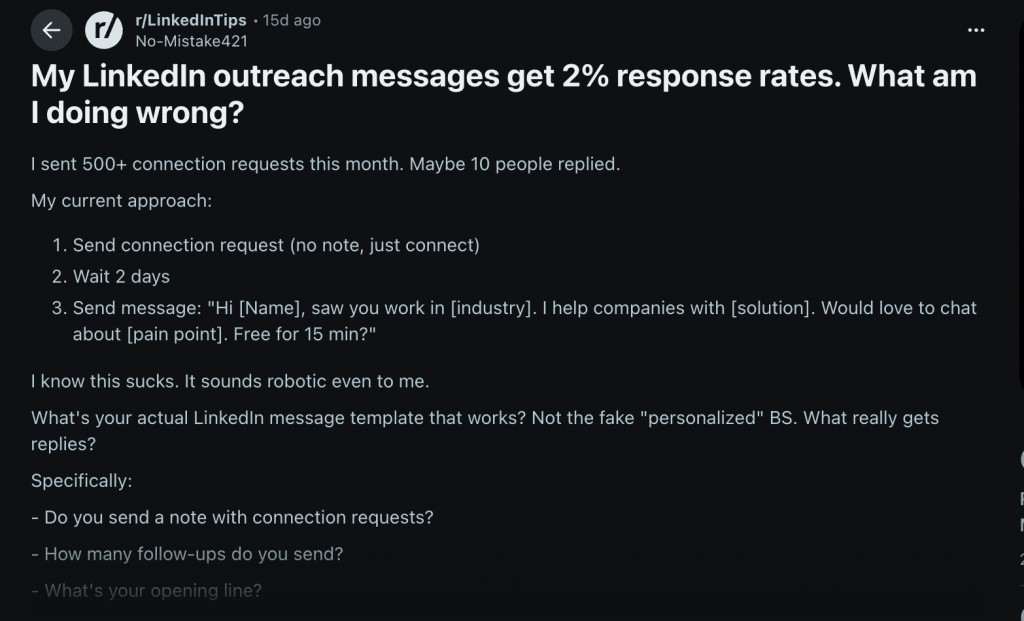1024x621 pixels.
Task: Click the question about notes with connection requests
Action: point(234,517)
